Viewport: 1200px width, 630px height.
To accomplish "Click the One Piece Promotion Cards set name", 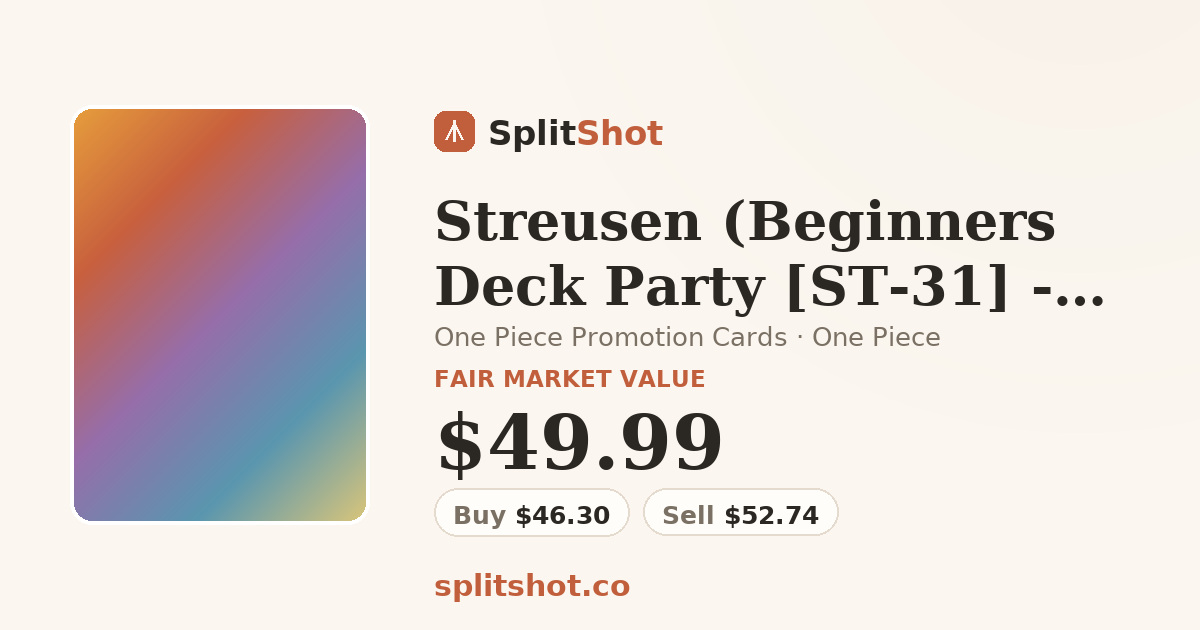I will (611, 338).
